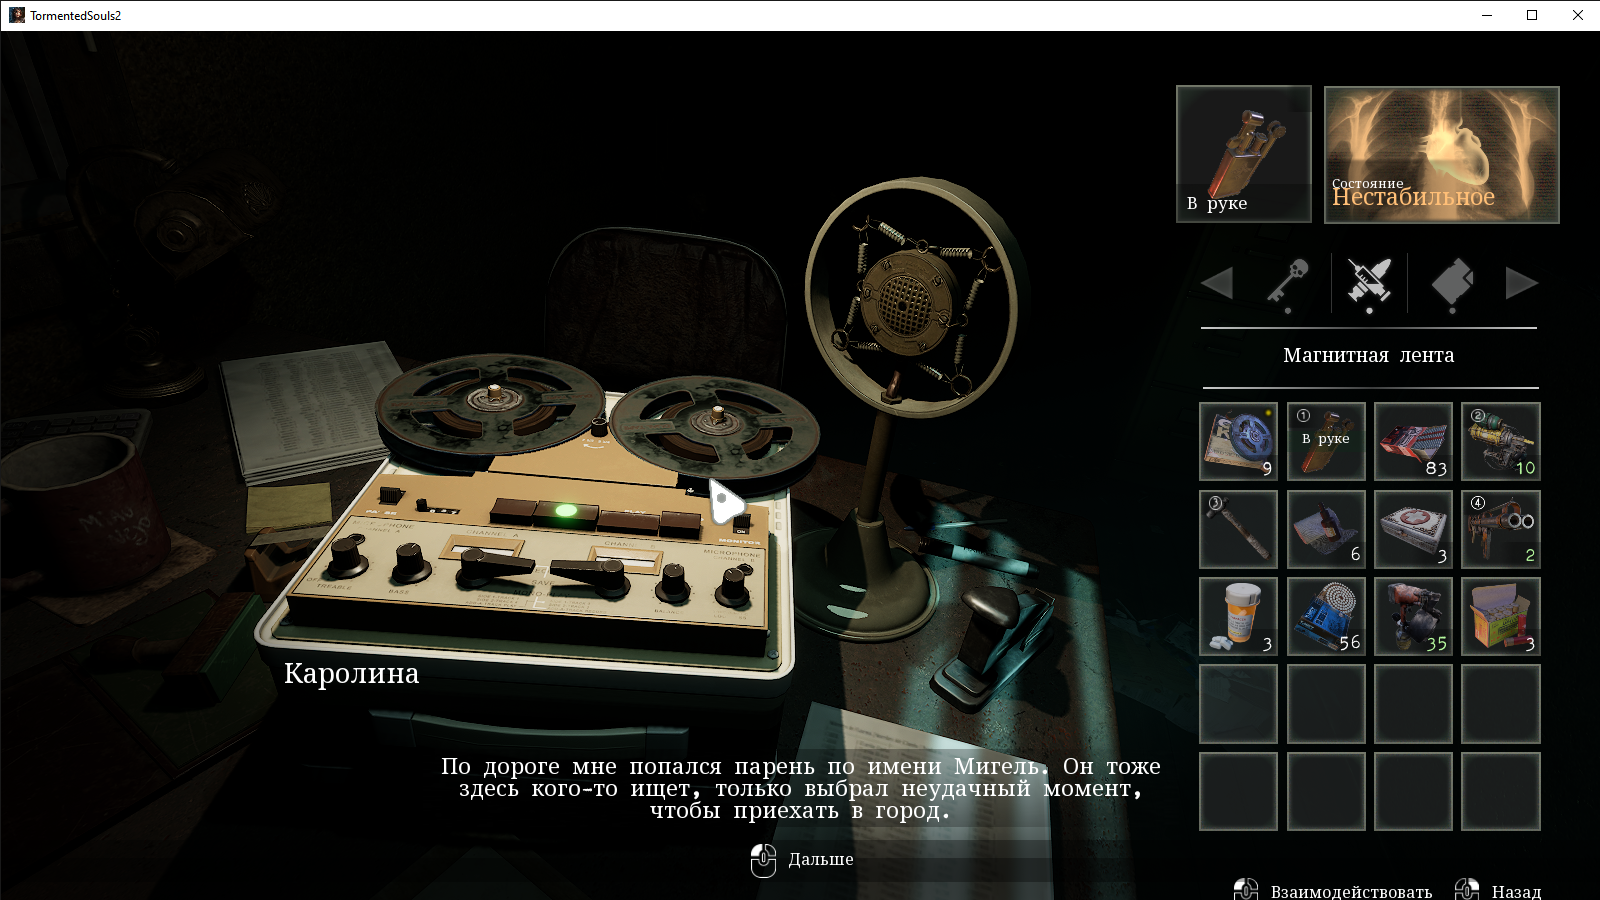Click 'Дальше' to continue dialogue

tap(821, 860)
